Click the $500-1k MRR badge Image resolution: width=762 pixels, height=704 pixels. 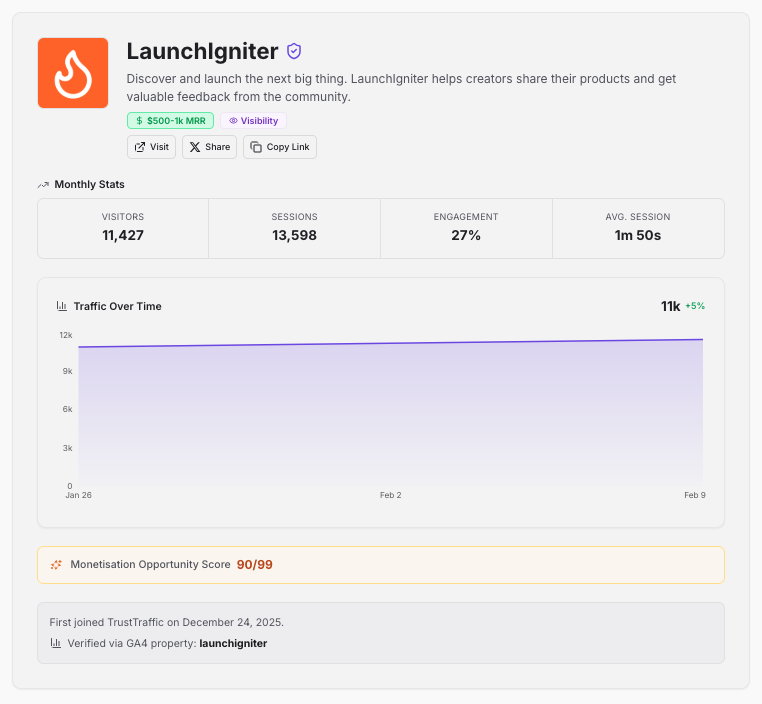171,120
